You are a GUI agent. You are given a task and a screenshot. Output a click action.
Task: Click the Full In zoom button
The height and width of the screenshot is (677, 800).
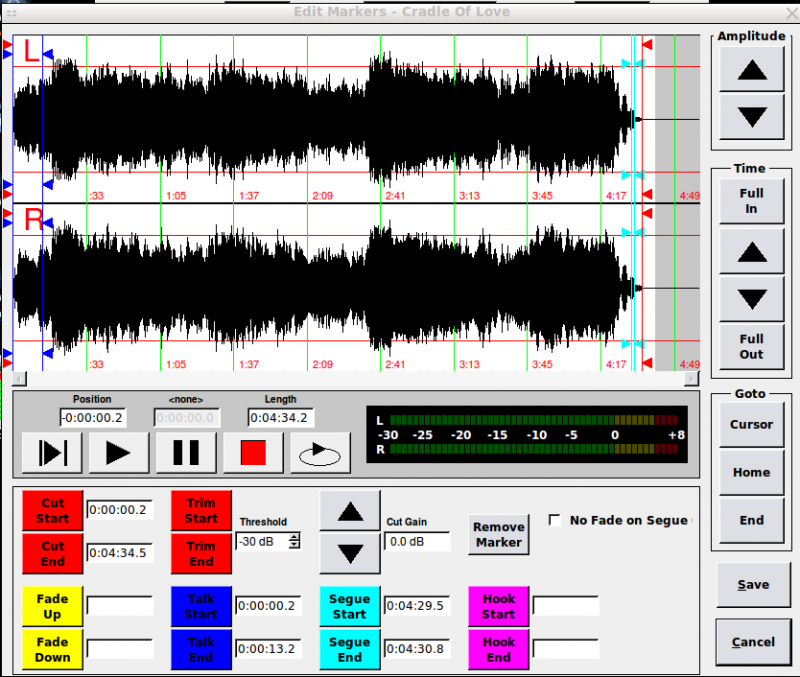coord(751,201)
